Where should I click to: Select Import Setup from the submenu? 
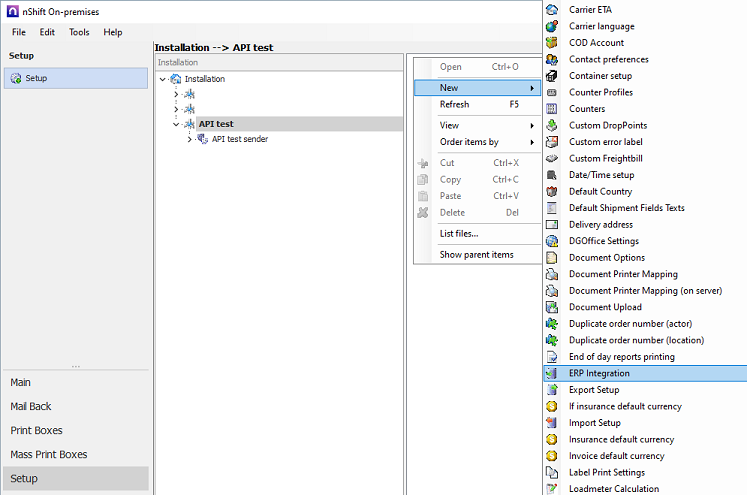point(594,423)
